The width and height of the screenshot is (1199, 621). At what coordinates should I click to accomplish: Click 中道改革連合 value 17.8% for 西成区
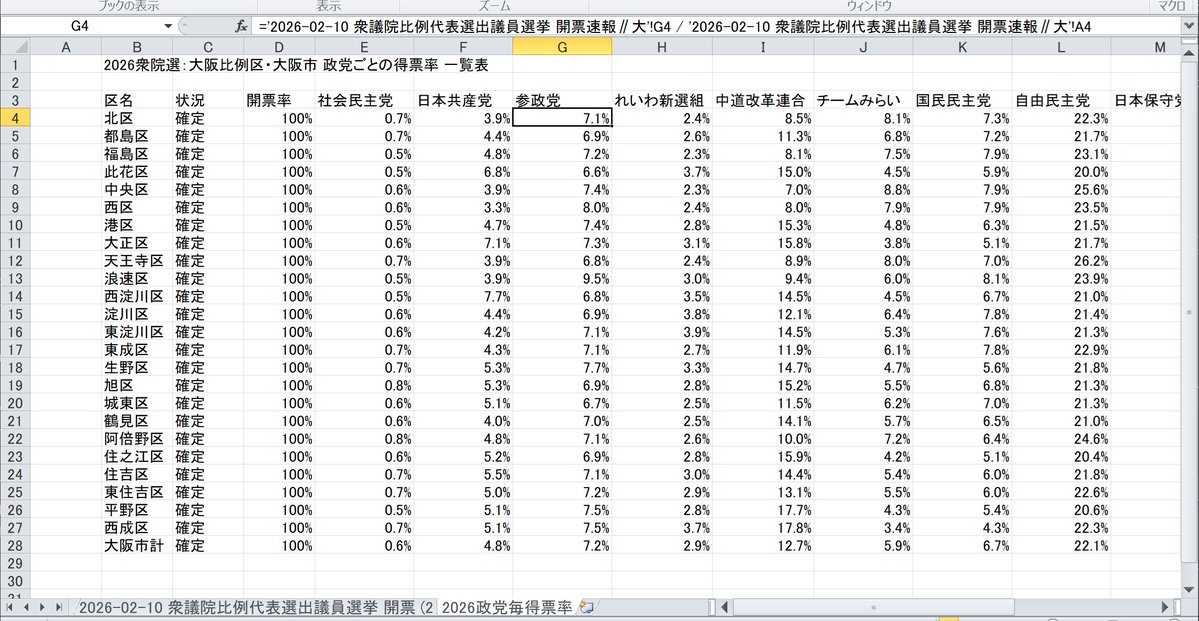[762, 528]
